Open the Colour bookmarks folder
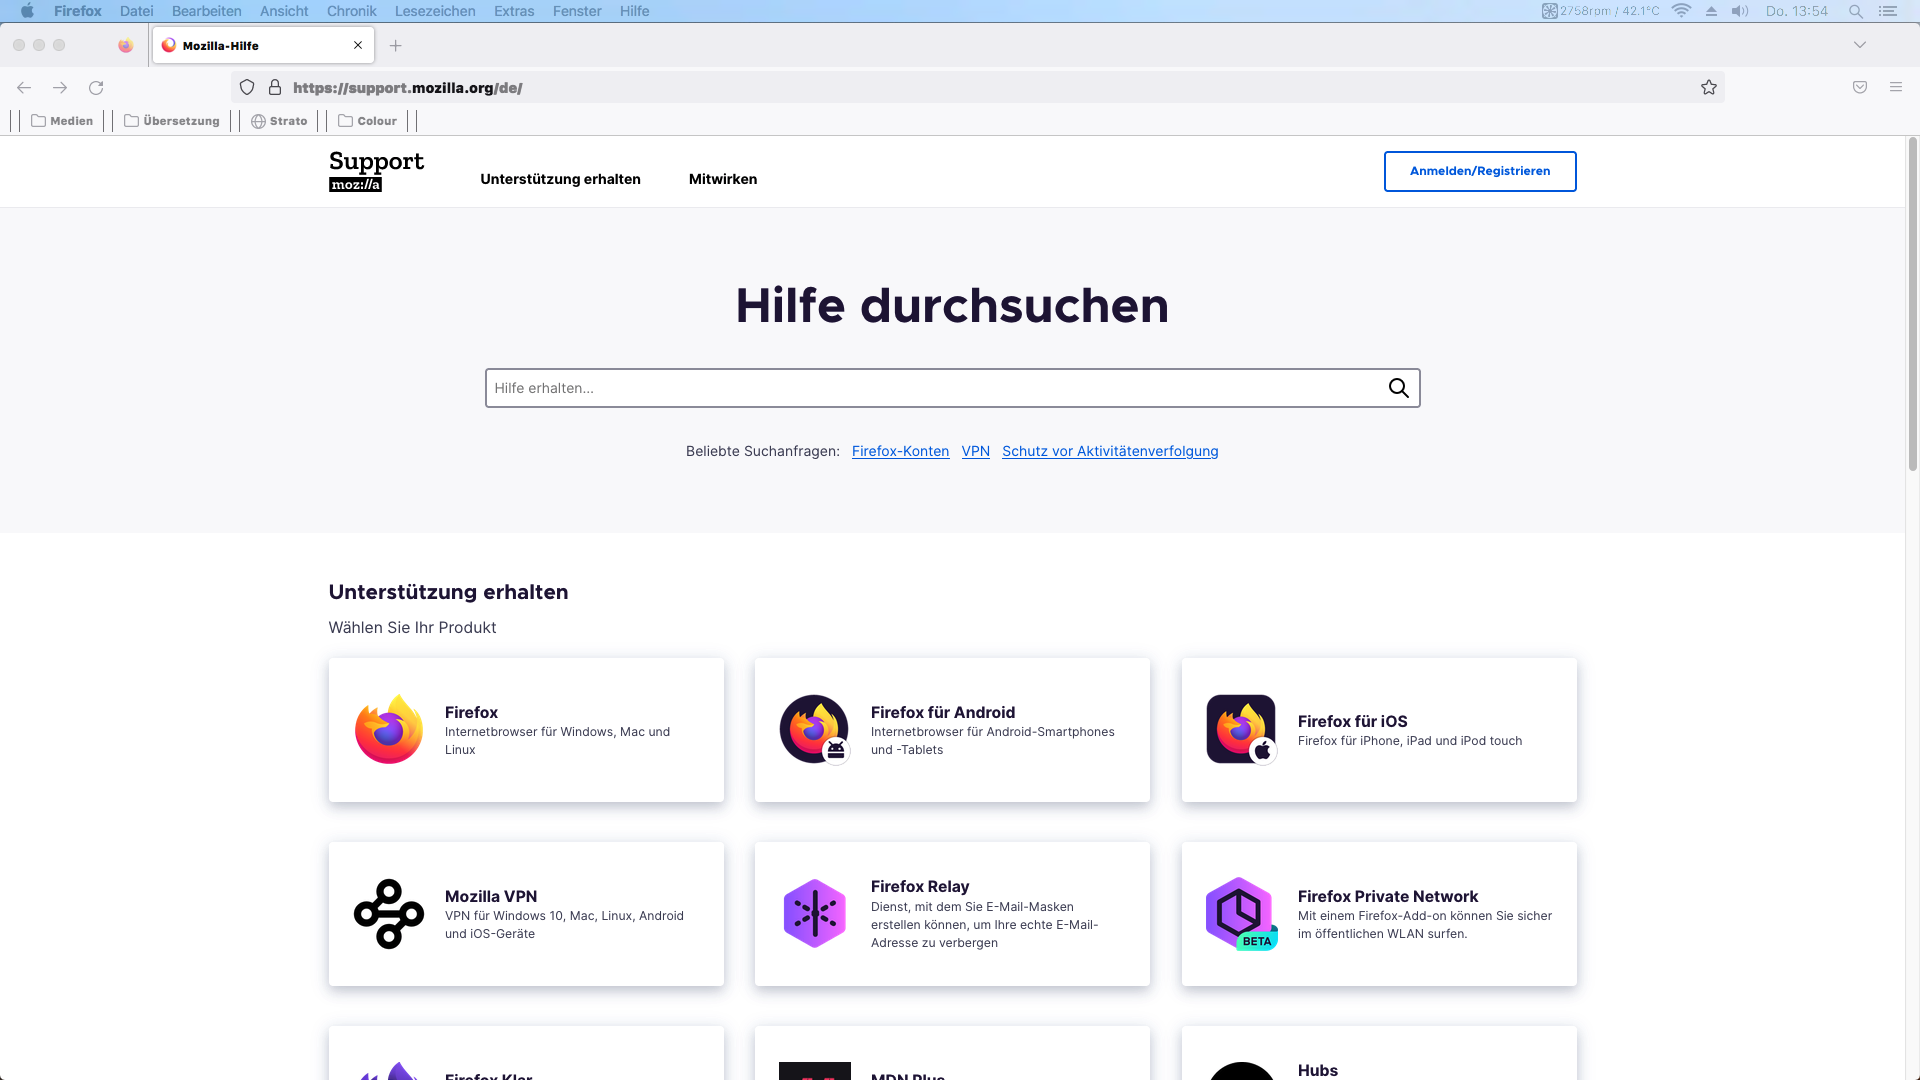 368,121
